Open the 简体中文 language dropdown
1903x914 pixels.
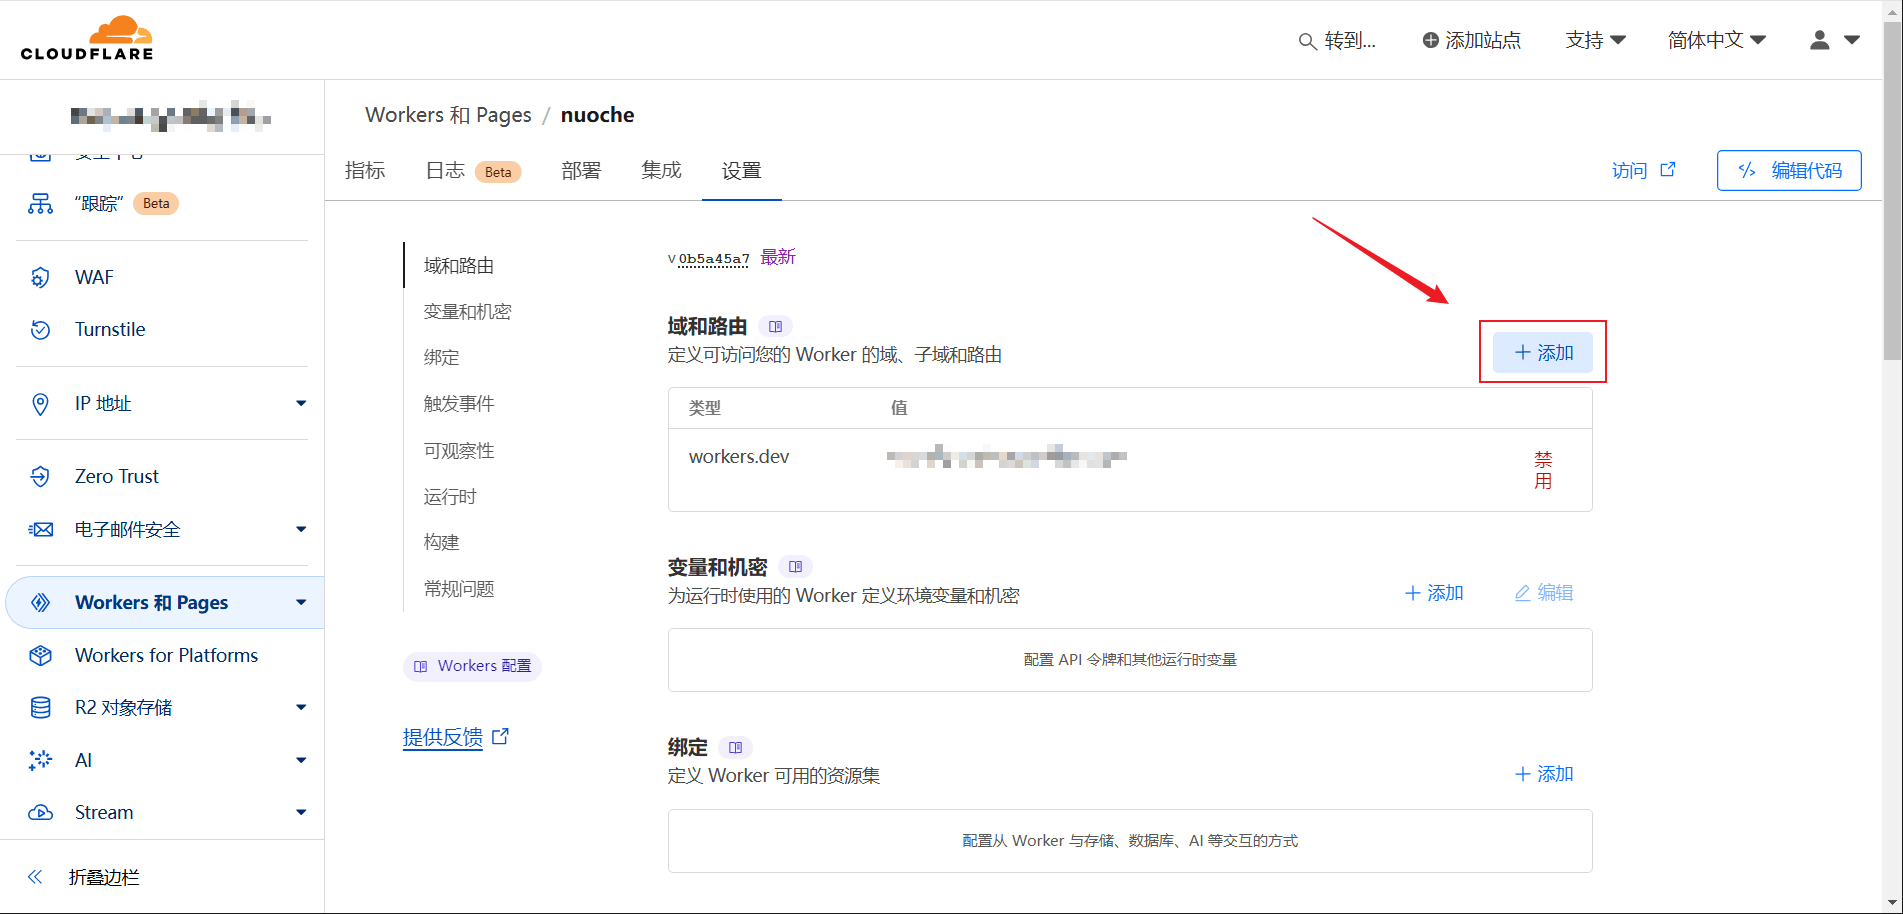[x=1717, y=40]
